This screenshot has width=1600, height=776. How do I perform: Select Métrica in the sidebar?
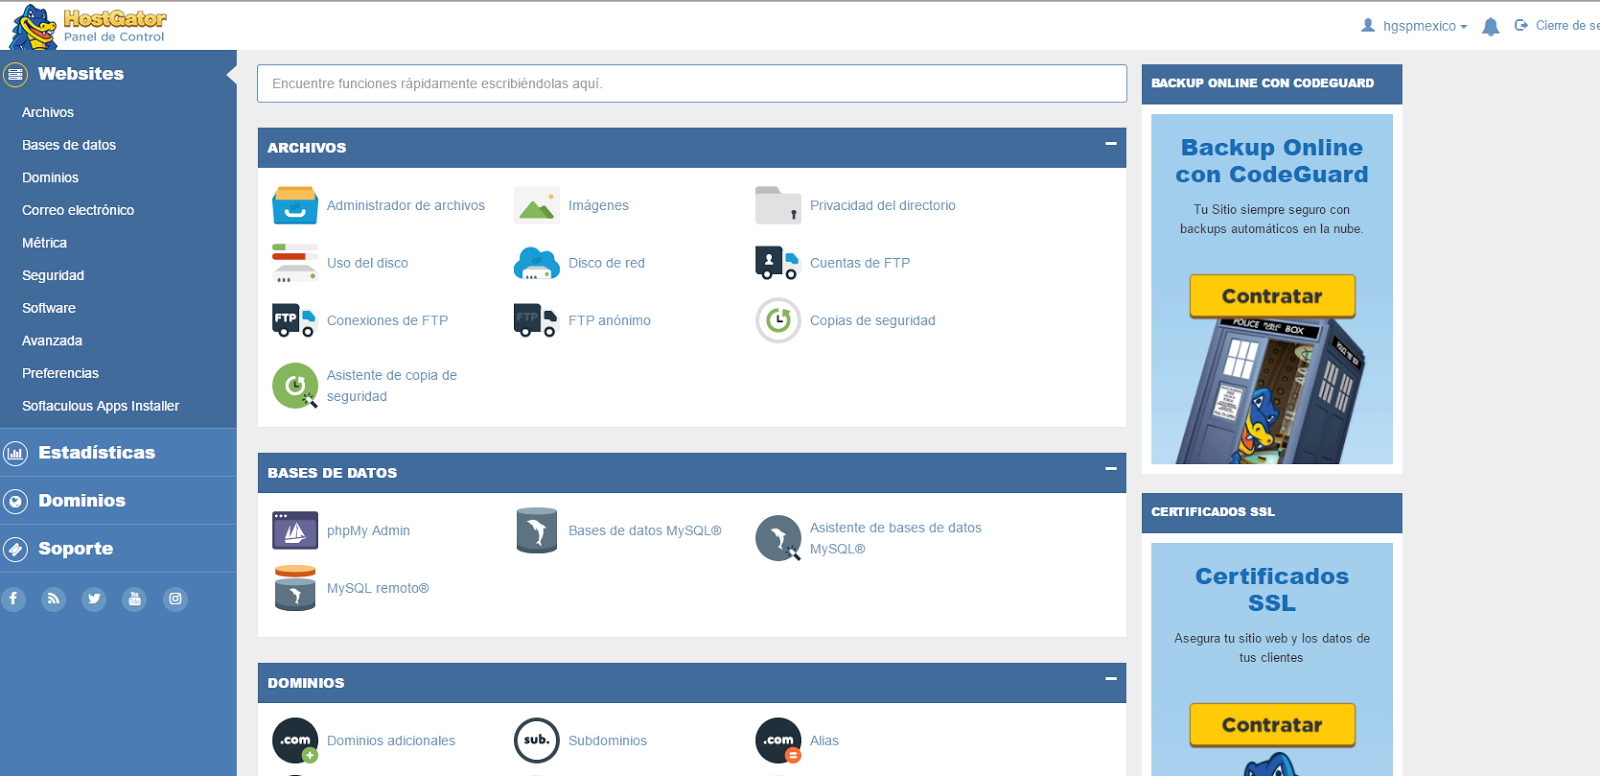(x=45, y=243)
